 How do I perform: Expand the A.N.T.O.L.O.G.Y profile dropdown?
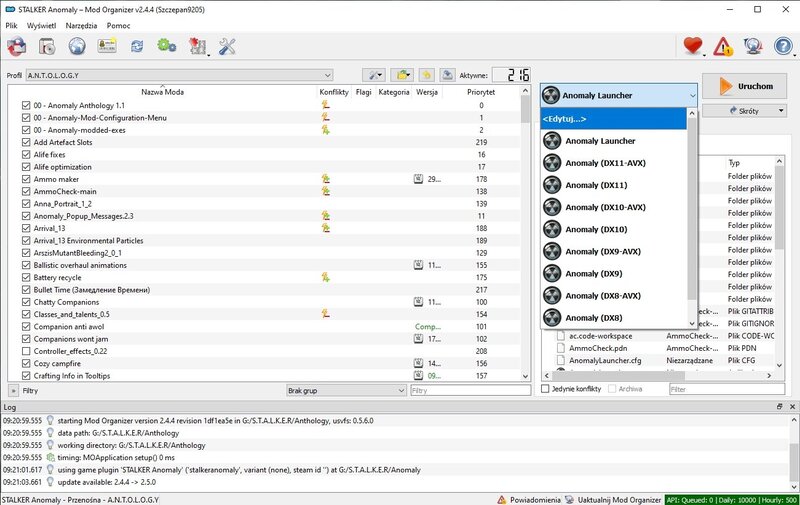tap(180, 75)
